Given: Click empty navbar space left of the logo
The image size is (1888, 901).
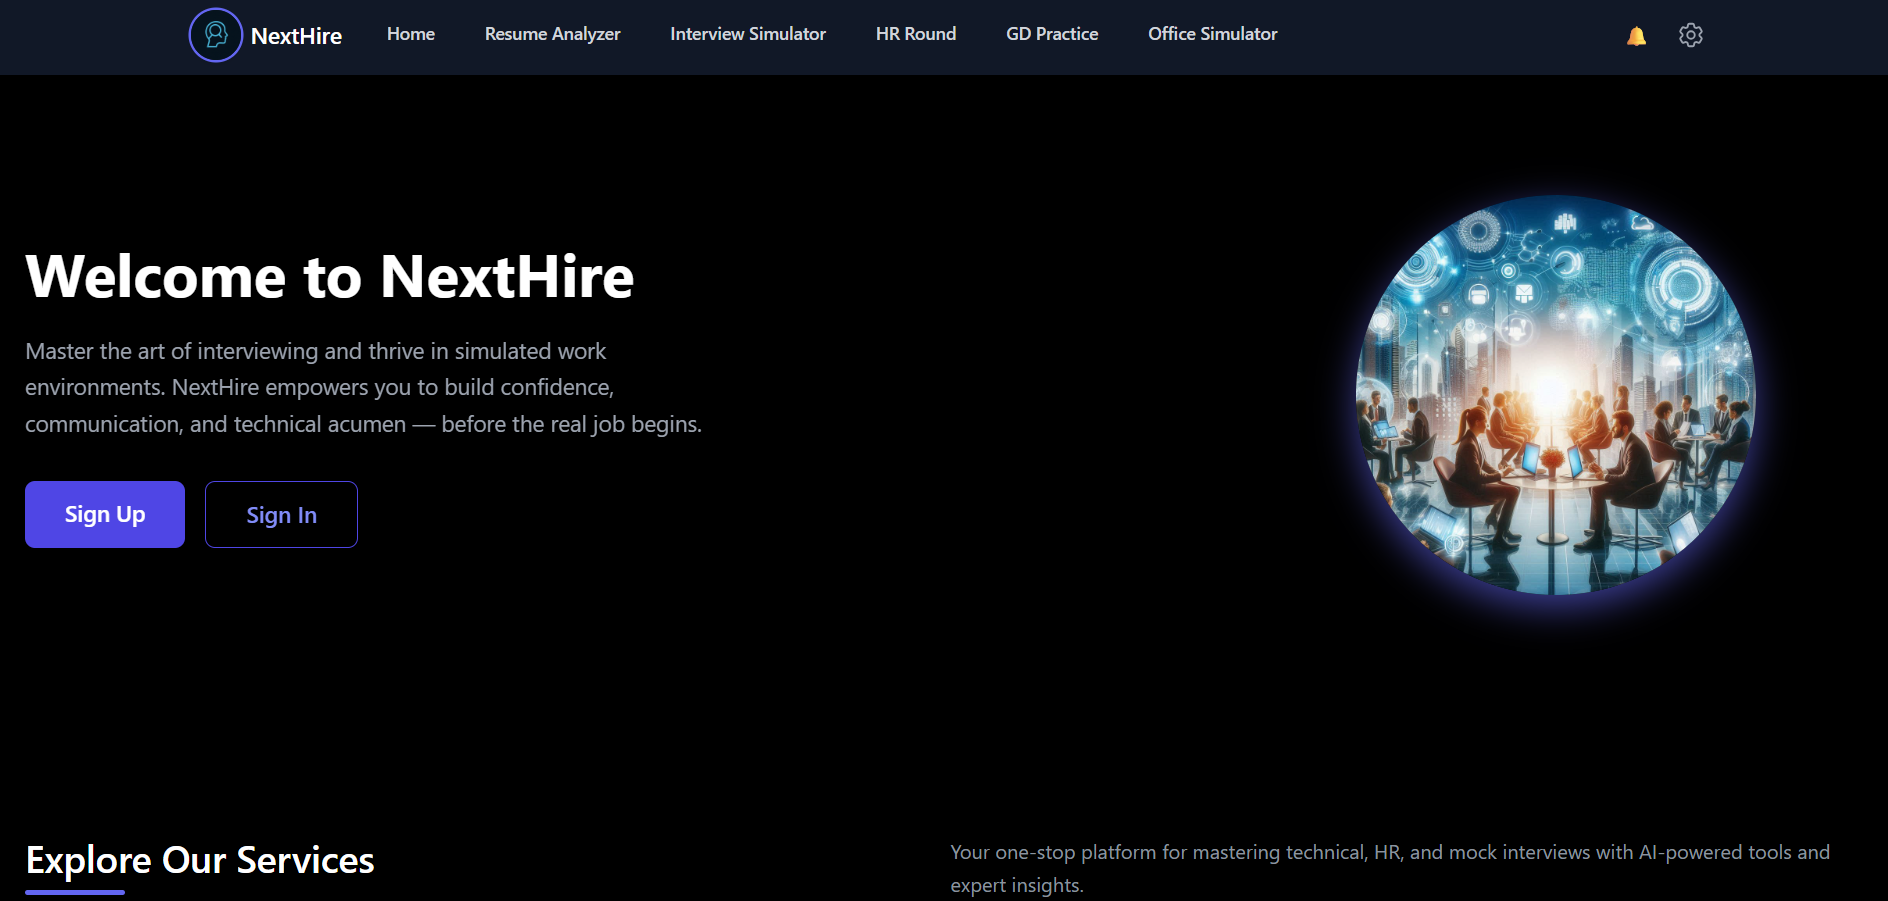Looking at the screenshot, I should [x=90, y=36].
